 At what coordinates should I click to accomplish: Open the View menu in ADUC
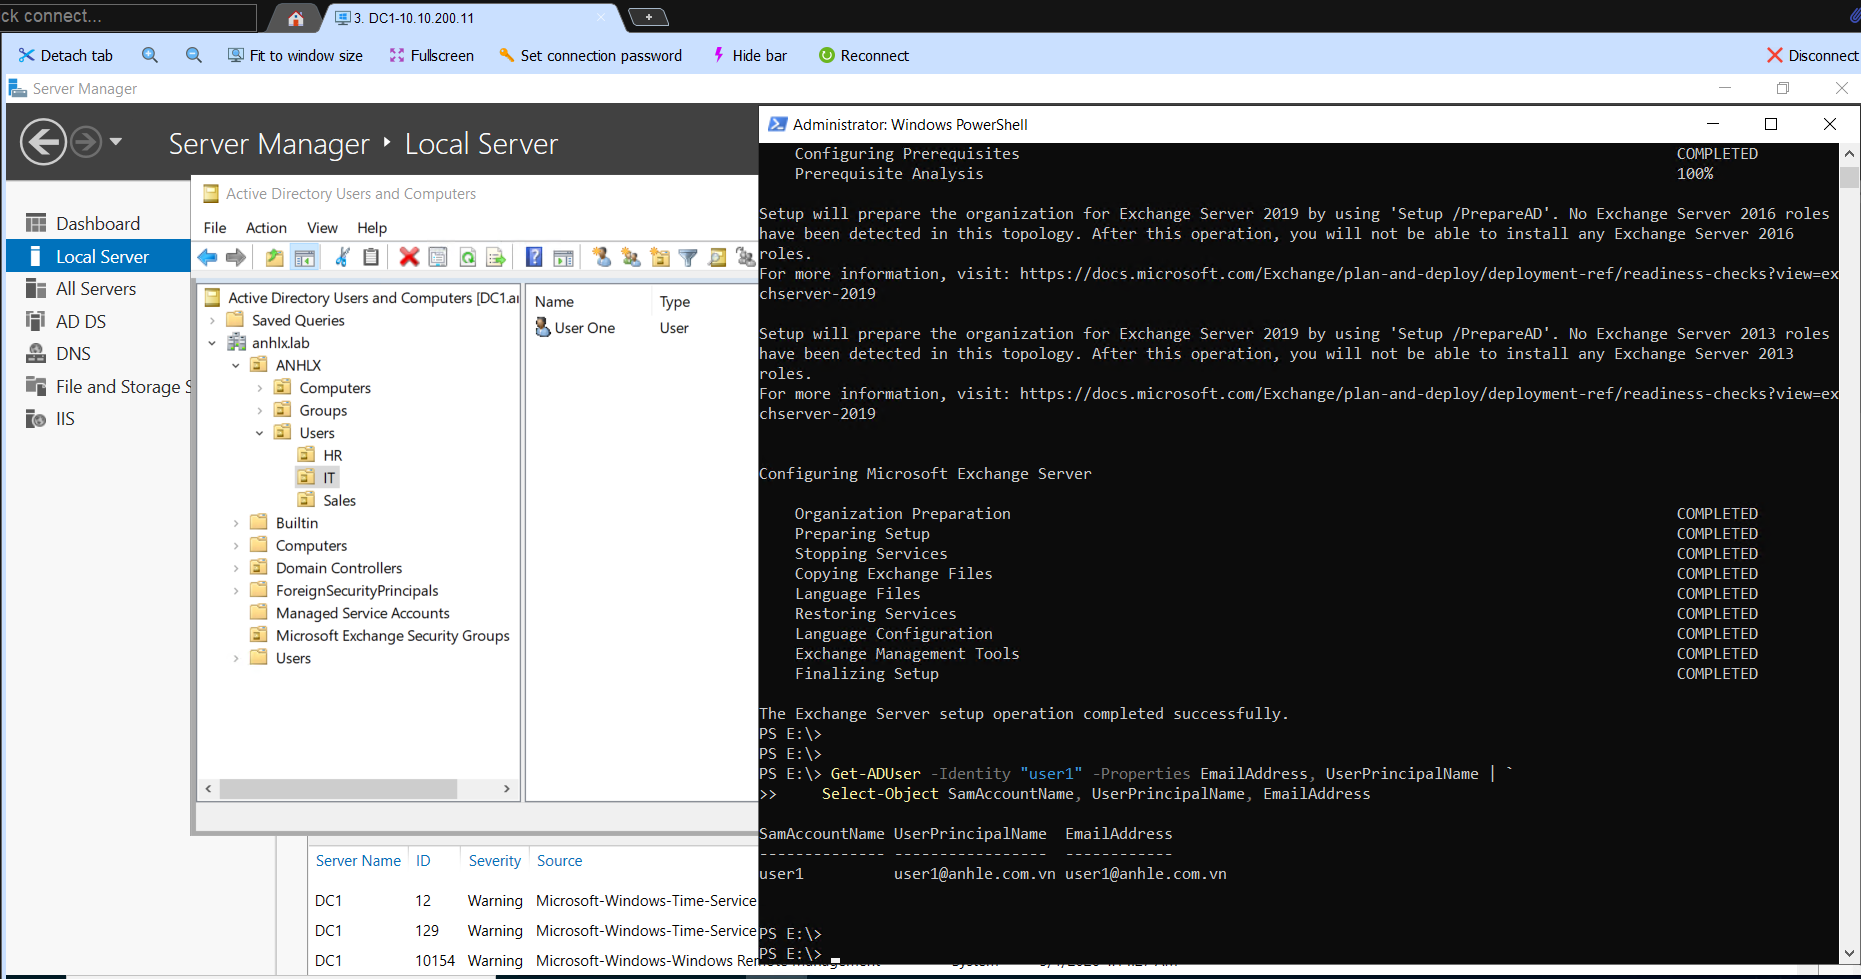322,228
